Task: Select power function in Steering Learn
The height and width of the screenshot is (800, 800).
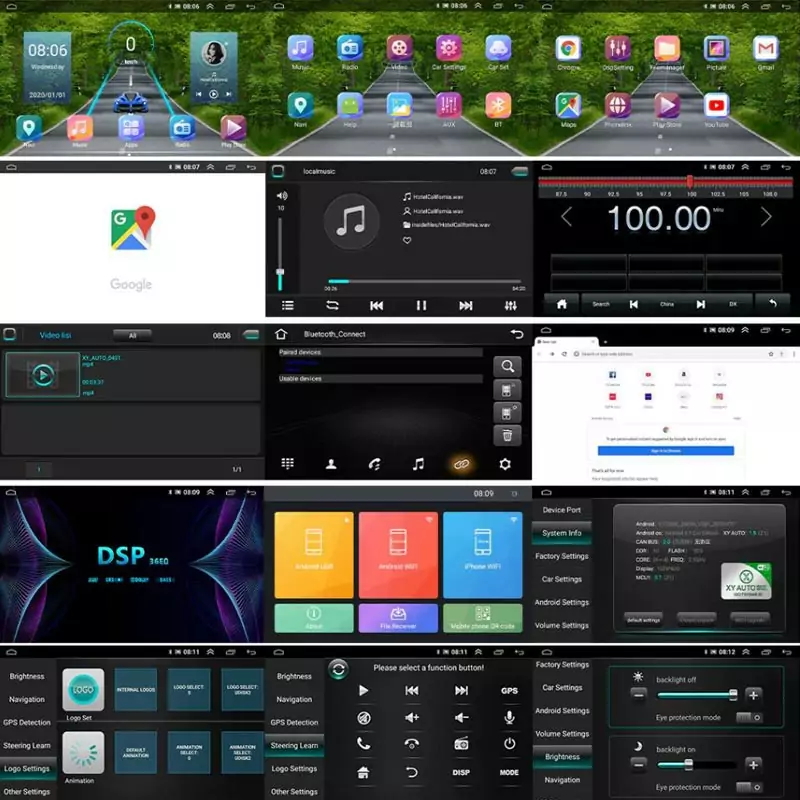Action: point(509,744)
